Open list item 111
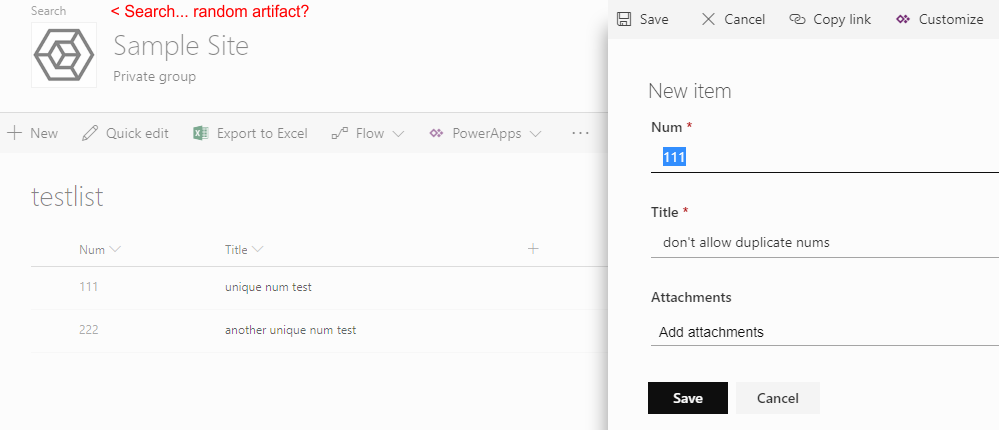 pyautogui.click(x=89, y=287)
